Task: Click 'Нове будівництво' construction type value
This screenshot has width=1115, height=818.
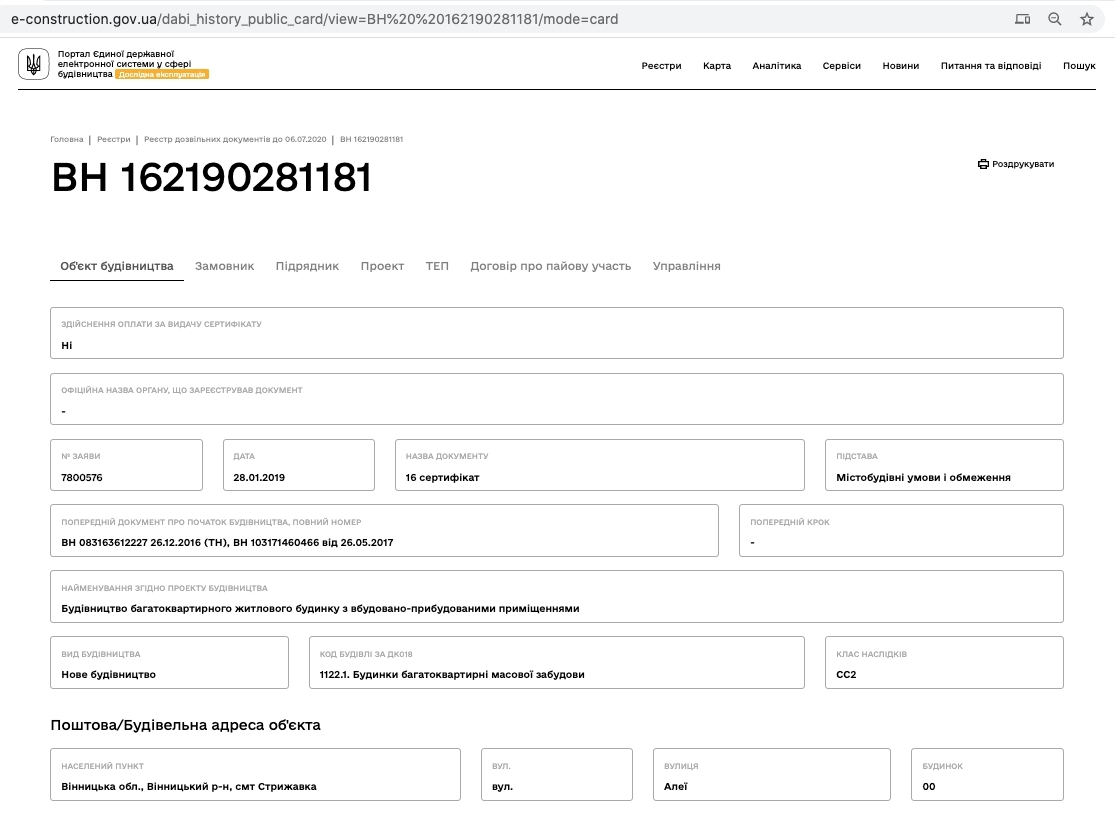Action: 108,674
